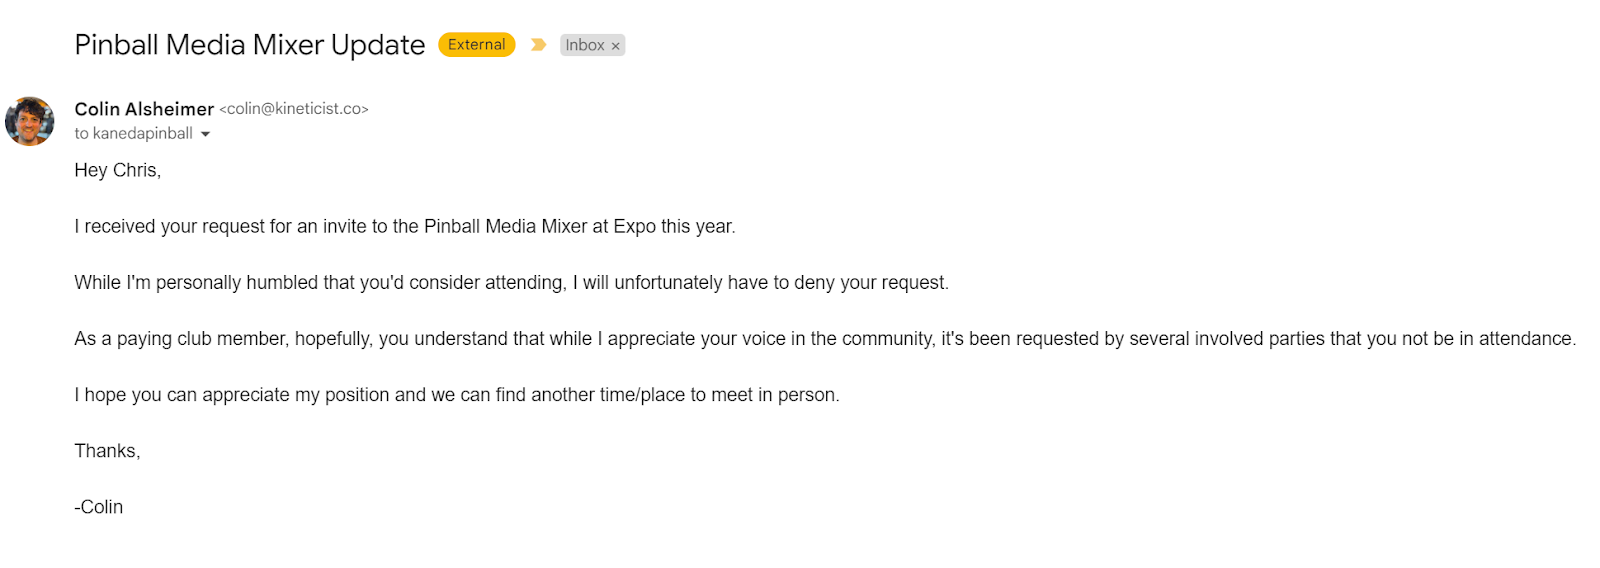Click the paragraph starting 'While I'm personally humbled'
The image size is (1600, 568).
[510, 282]
